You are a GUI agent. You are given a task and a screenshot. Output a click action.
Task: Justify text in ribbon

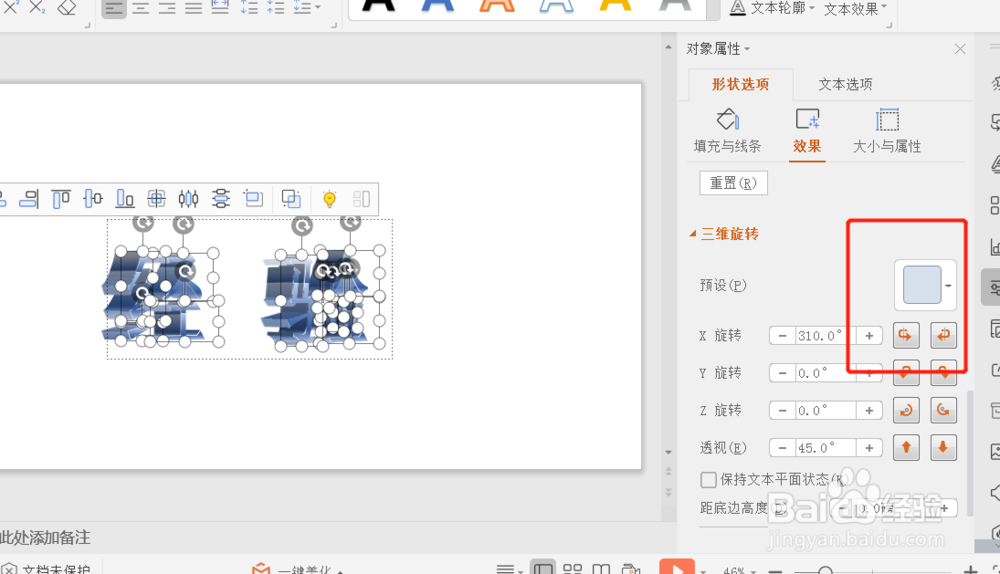[194, 8]
